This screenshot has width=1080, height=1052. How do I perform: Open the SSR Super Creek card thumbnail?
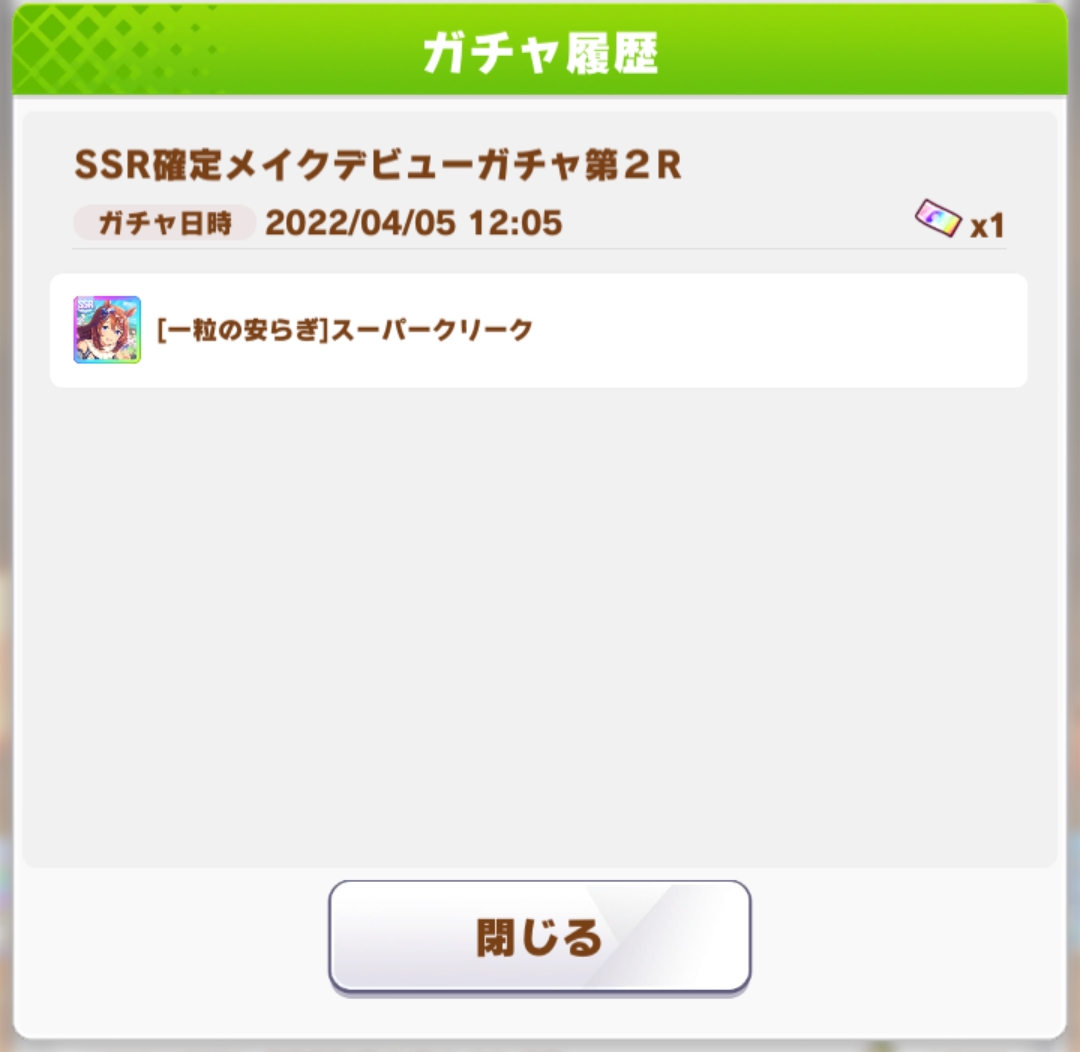click(107, 330)
